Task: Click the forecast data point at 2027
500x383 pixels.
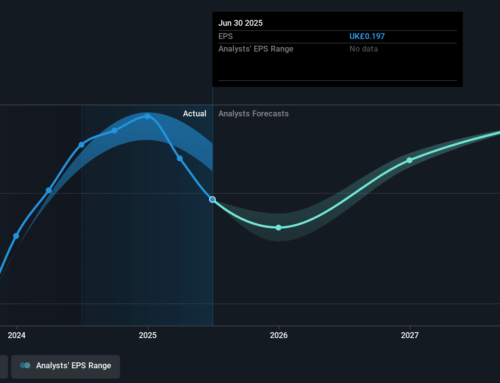Action: pos(410,160)
